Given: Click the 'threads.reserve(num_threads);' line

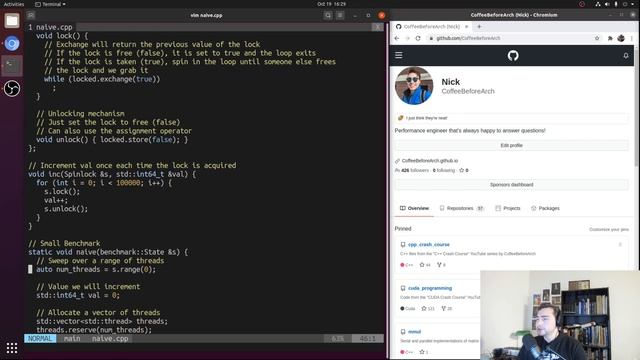Looking at the screenshot, I should click(x=94, y=330).
